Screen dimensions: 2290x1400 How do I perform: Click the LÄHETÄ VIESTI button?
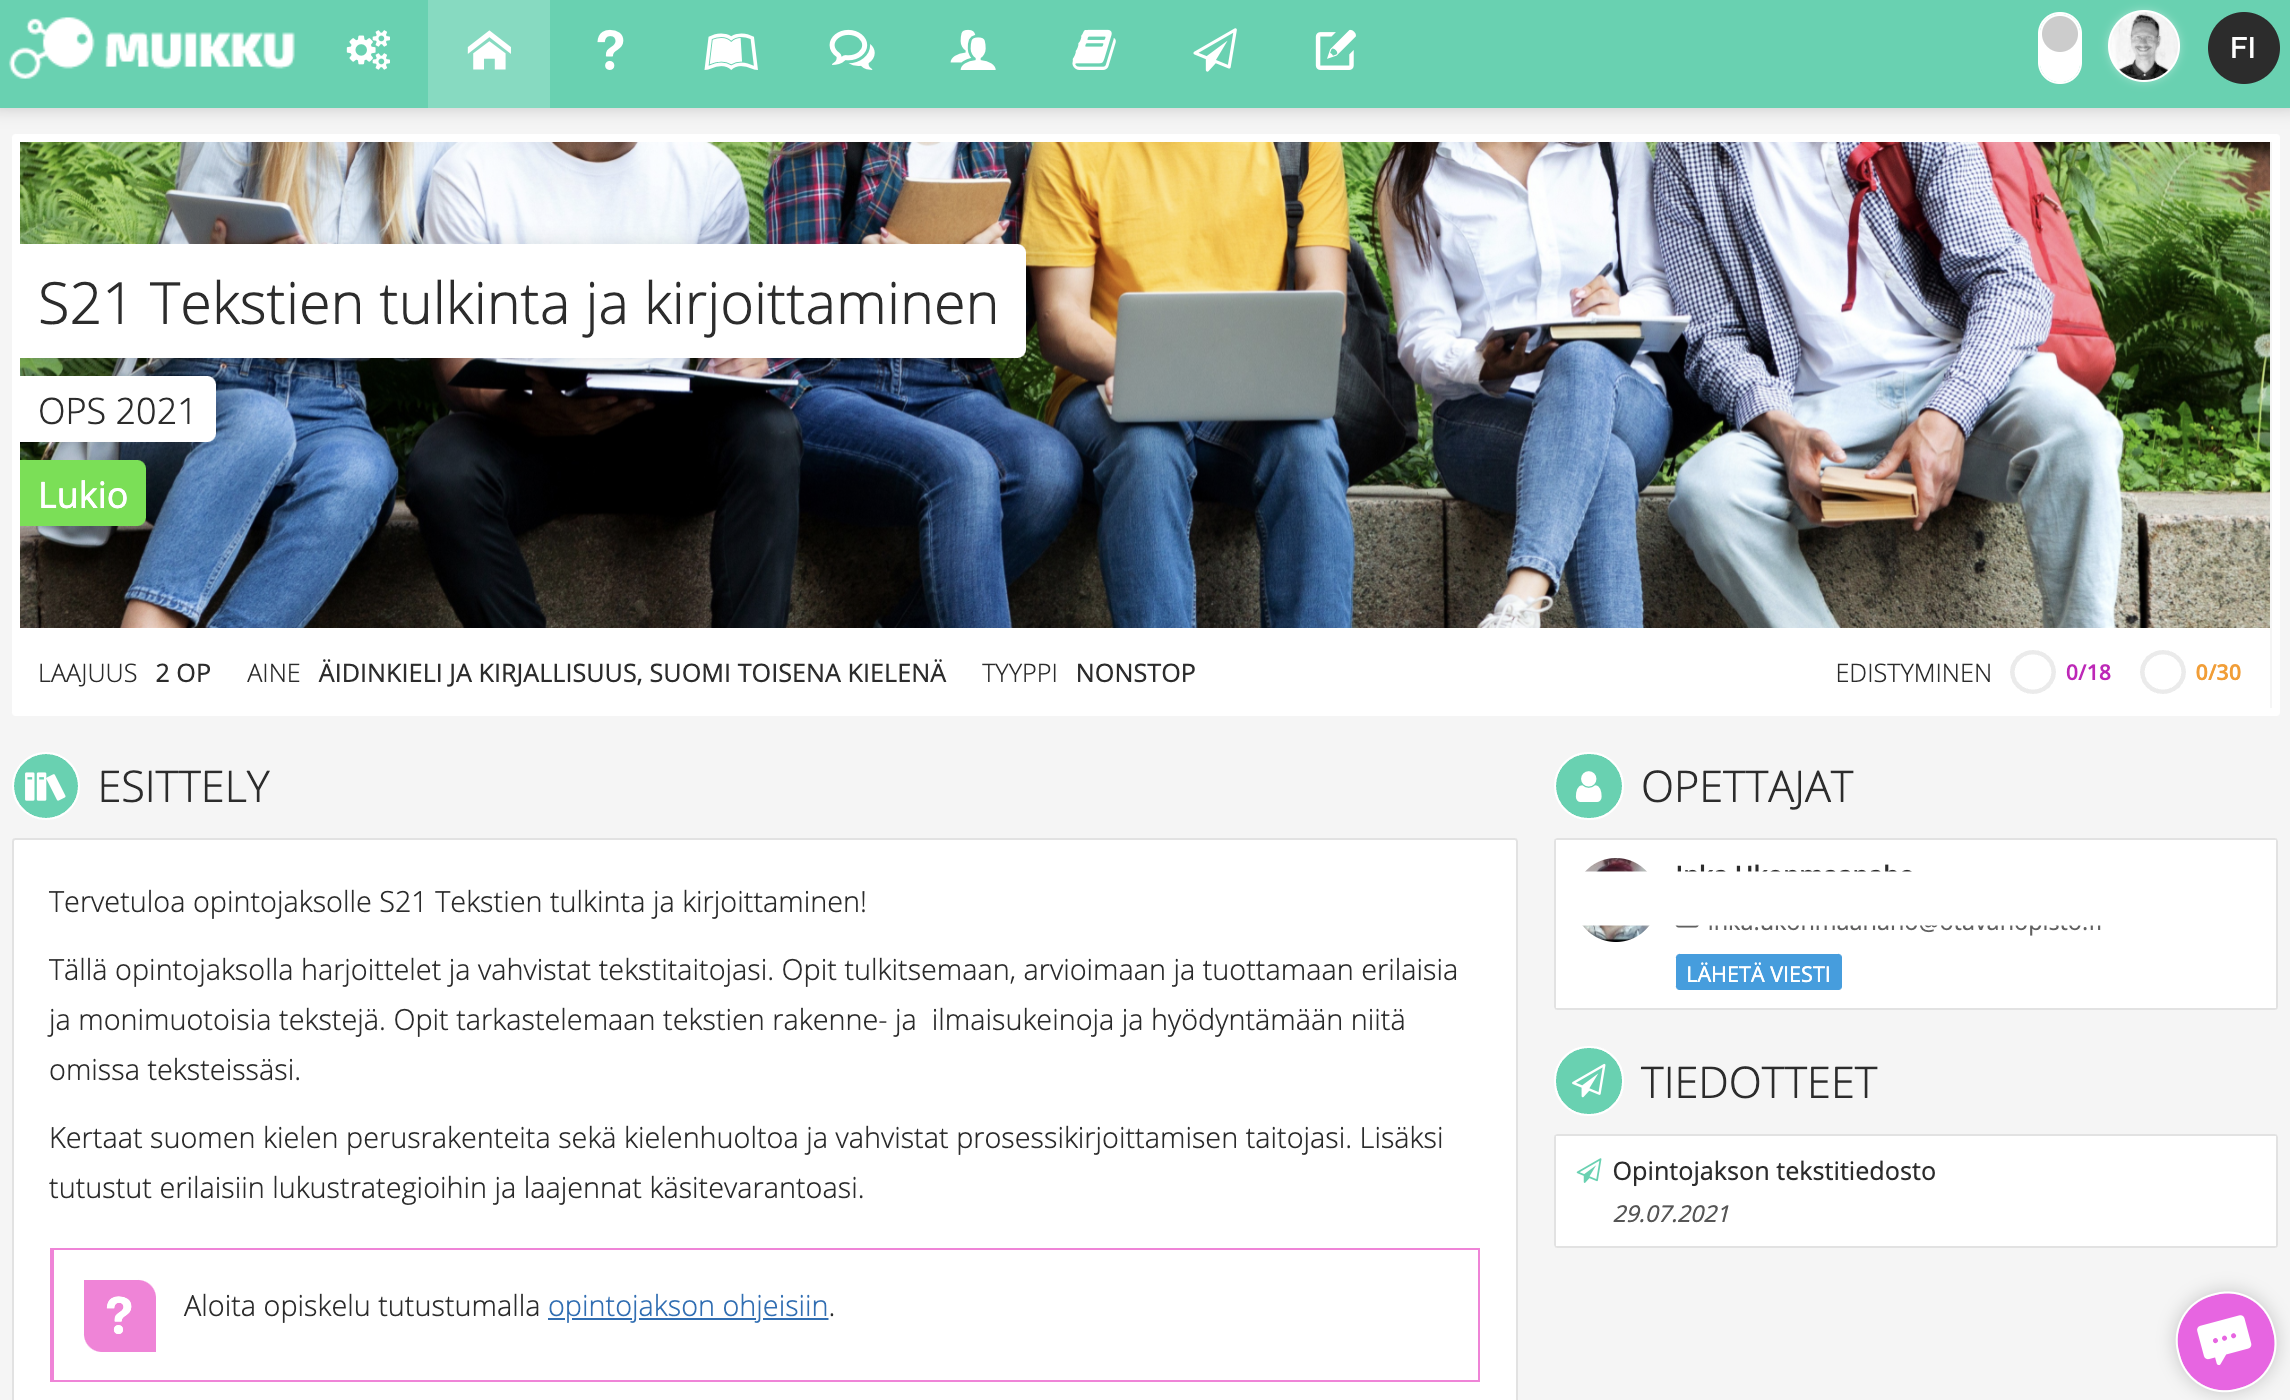click(x=1759, y=972)
